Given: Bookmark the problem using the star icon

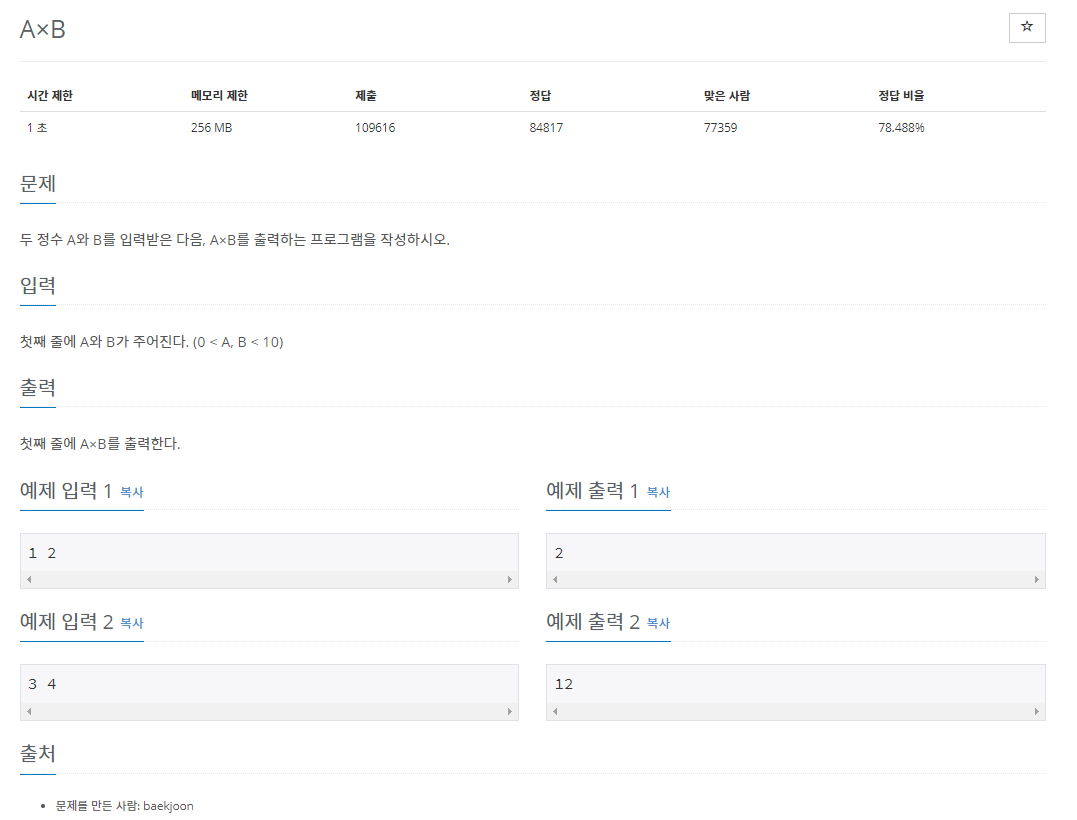Looking at the screenshot, I should click(x=1026, y=27).
